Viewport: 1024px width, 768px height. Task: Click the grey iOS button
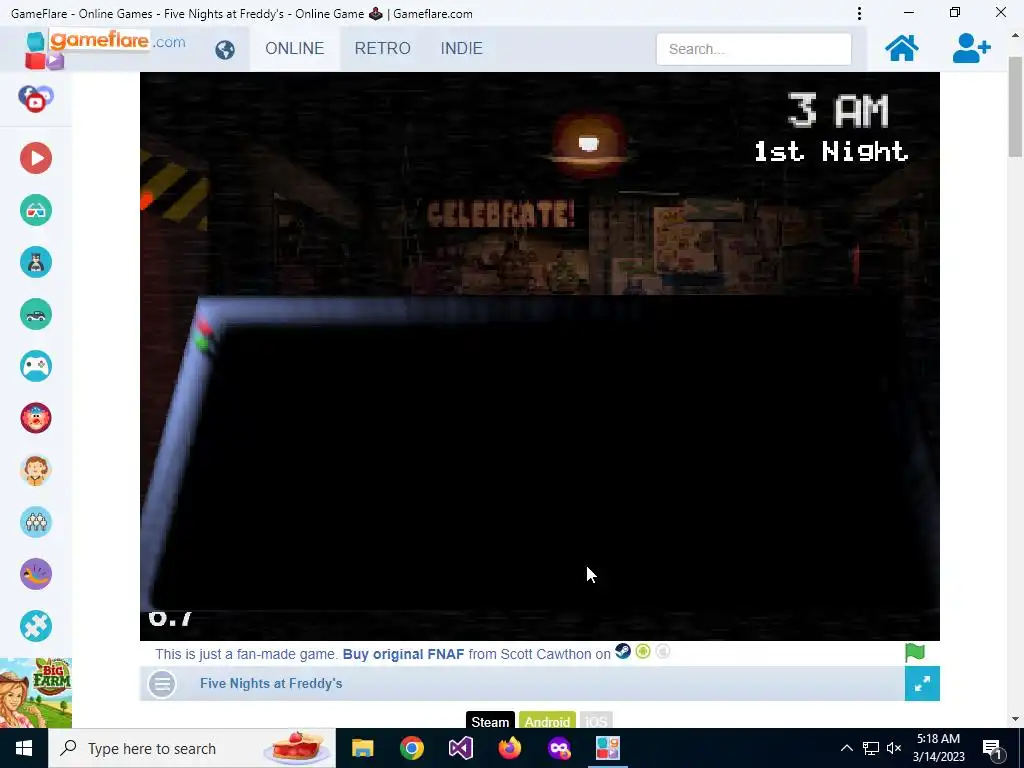pos(596,721)
